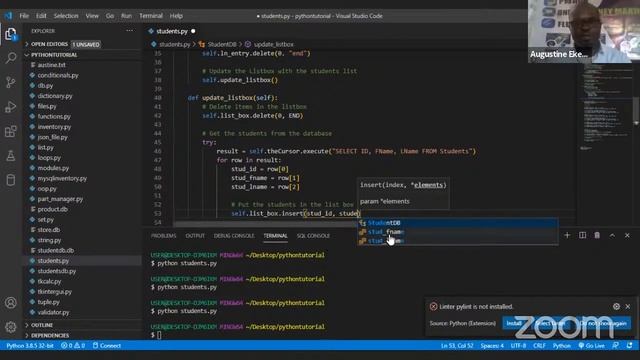Open the Help menu
The width and height of the screenshot is (640, 360).
176,16
